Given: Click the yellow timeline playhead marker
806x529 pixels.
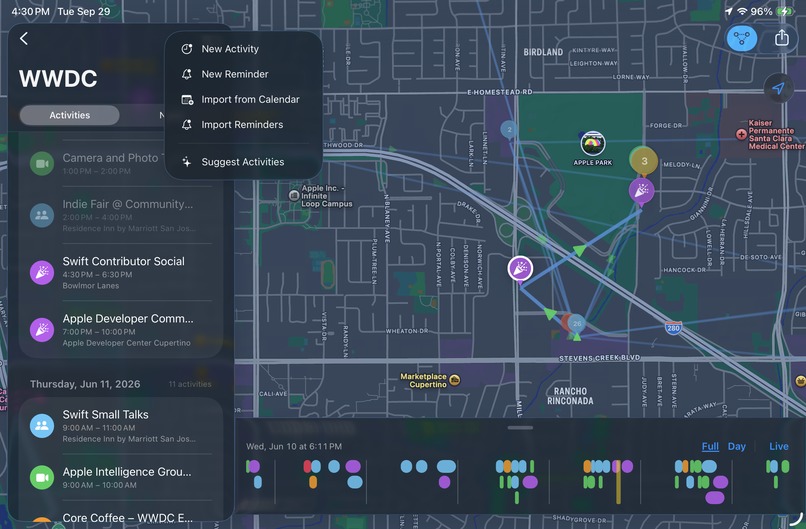Looking at the screenshot, I should point(618,482).
